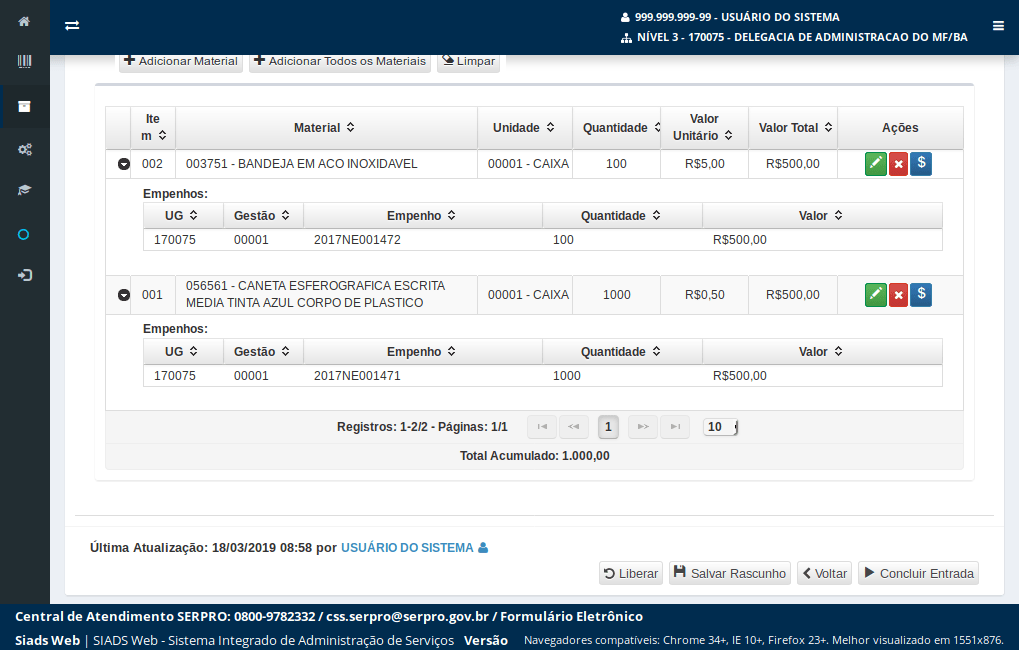Edit the BANDEJA EM ACO INOXIDAVEL item
The height and width of the screenshot is (650, 1019).
875,164
